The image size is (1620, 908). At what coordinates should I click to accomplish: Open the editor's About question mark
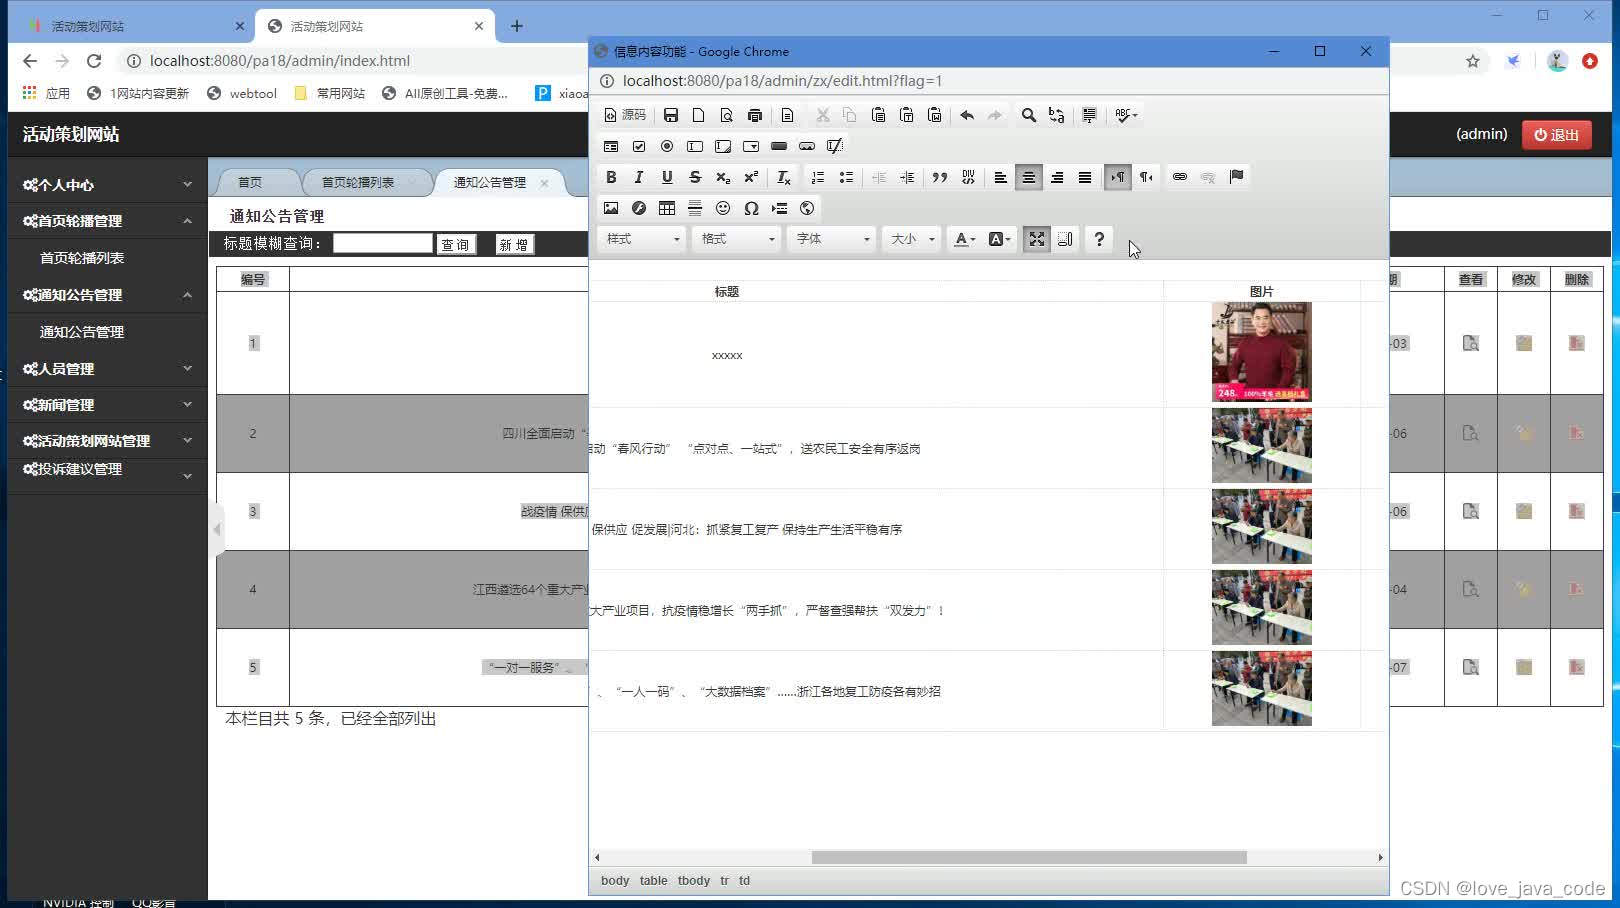point(1099,239)
